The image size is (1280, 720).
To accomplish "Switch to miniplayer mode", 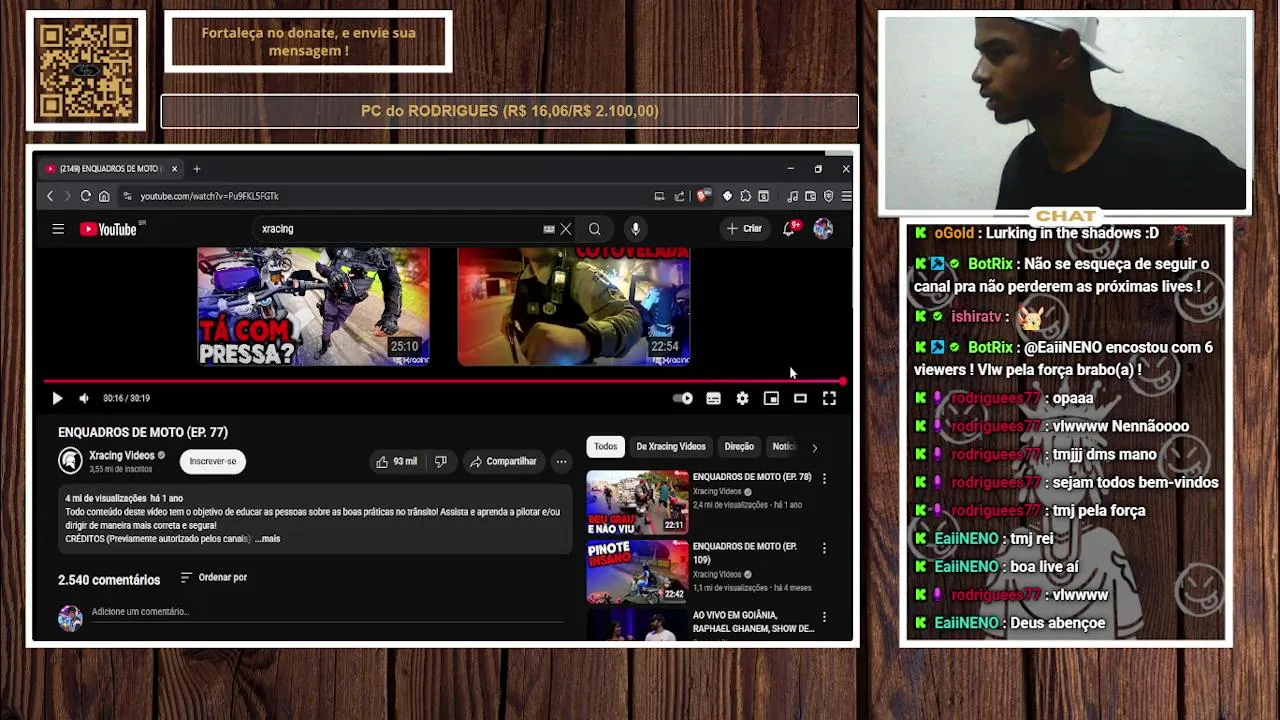I will (771, 398).
